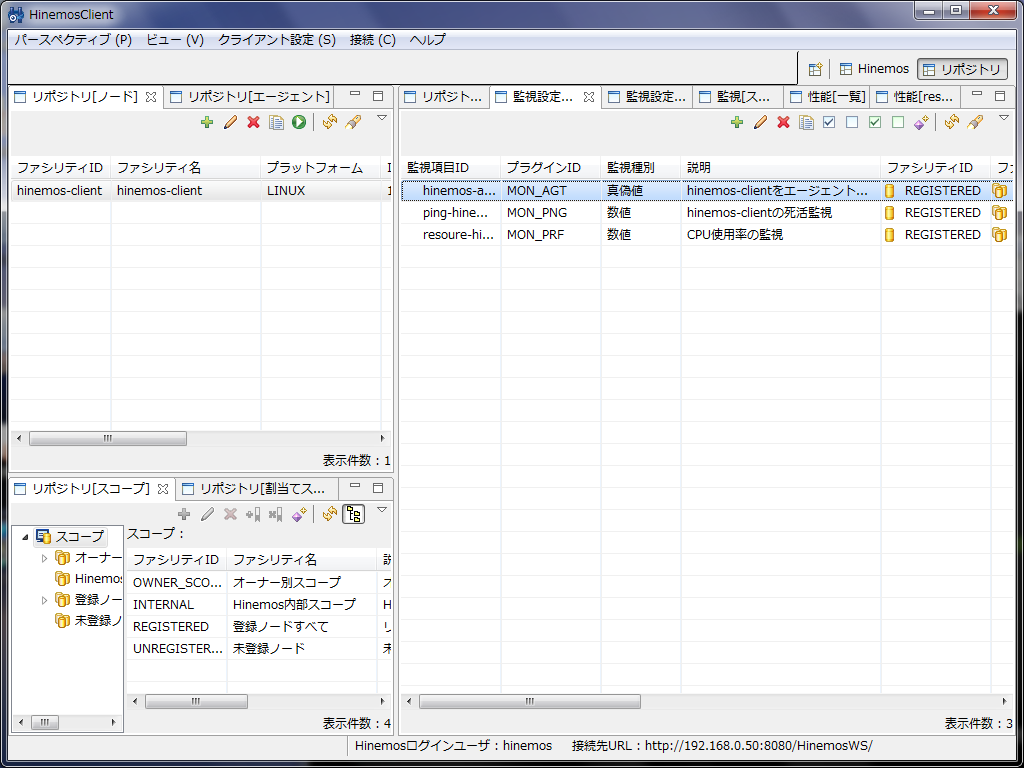Click the node list horizontal scrollbar thumb
The width and height of the screenshot is (1024, 768).
coord(108,438)
